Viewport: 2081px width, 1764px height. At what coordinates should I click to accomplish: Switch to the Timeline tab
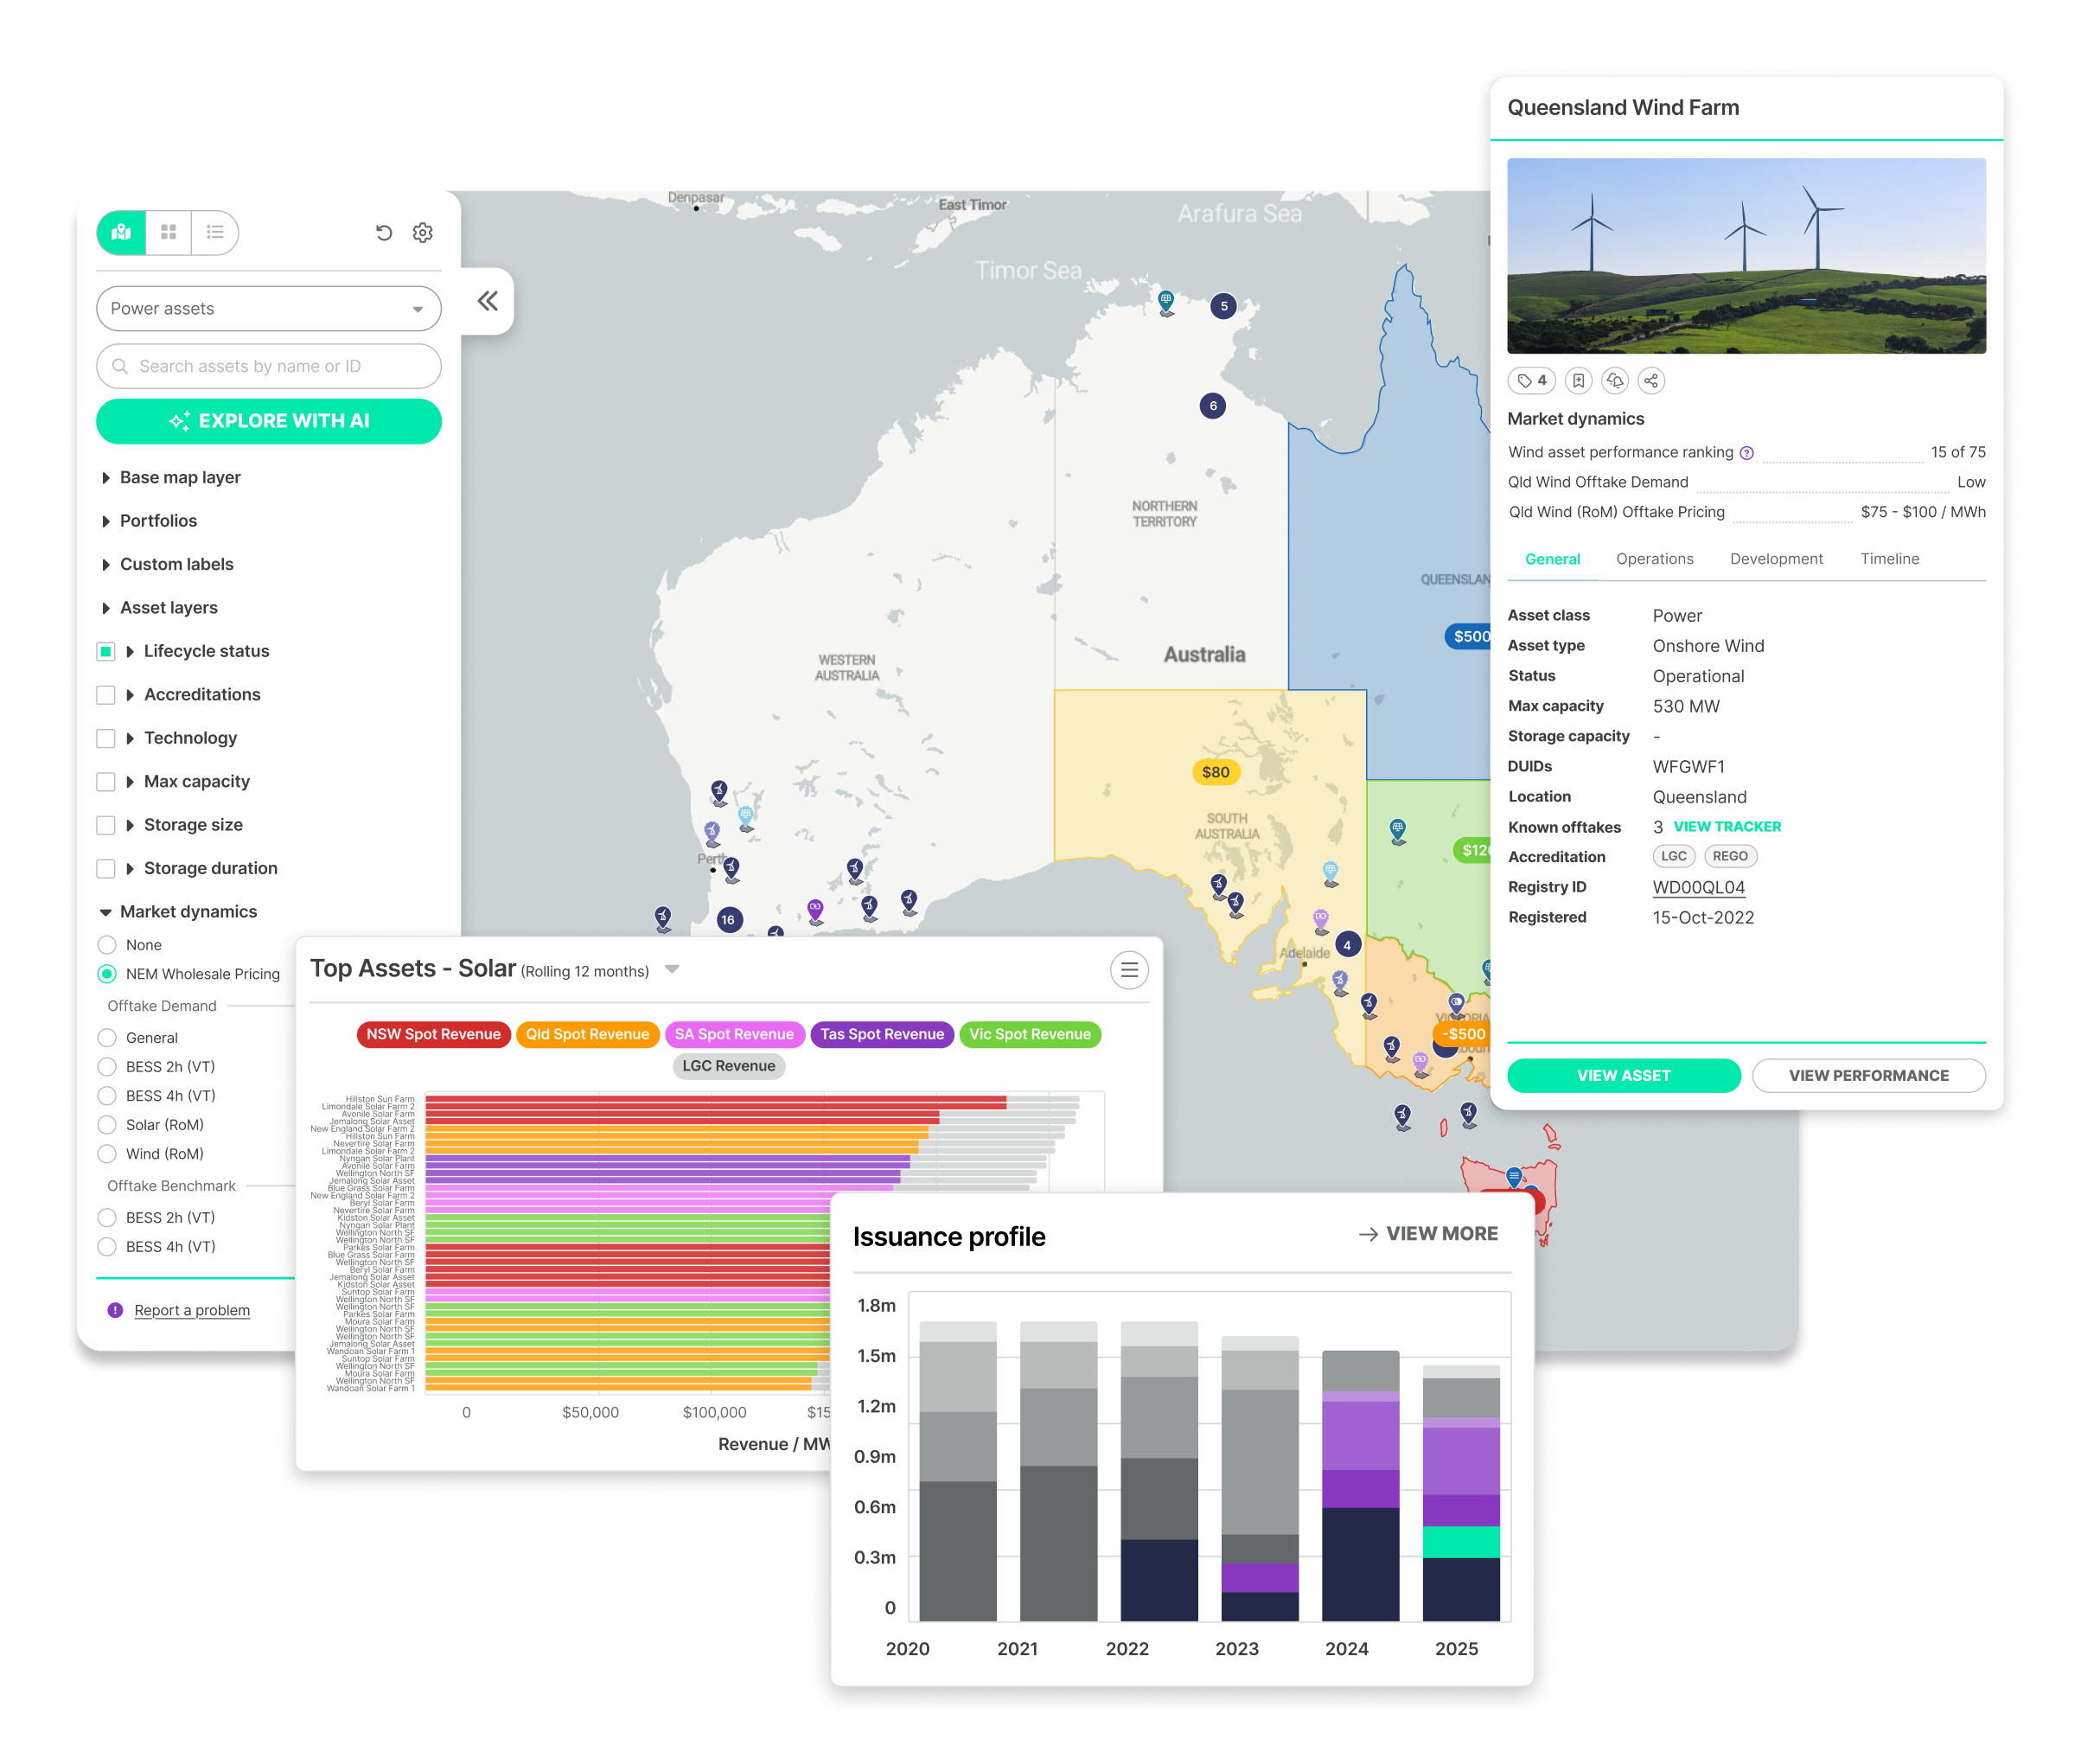[1889, 559]
